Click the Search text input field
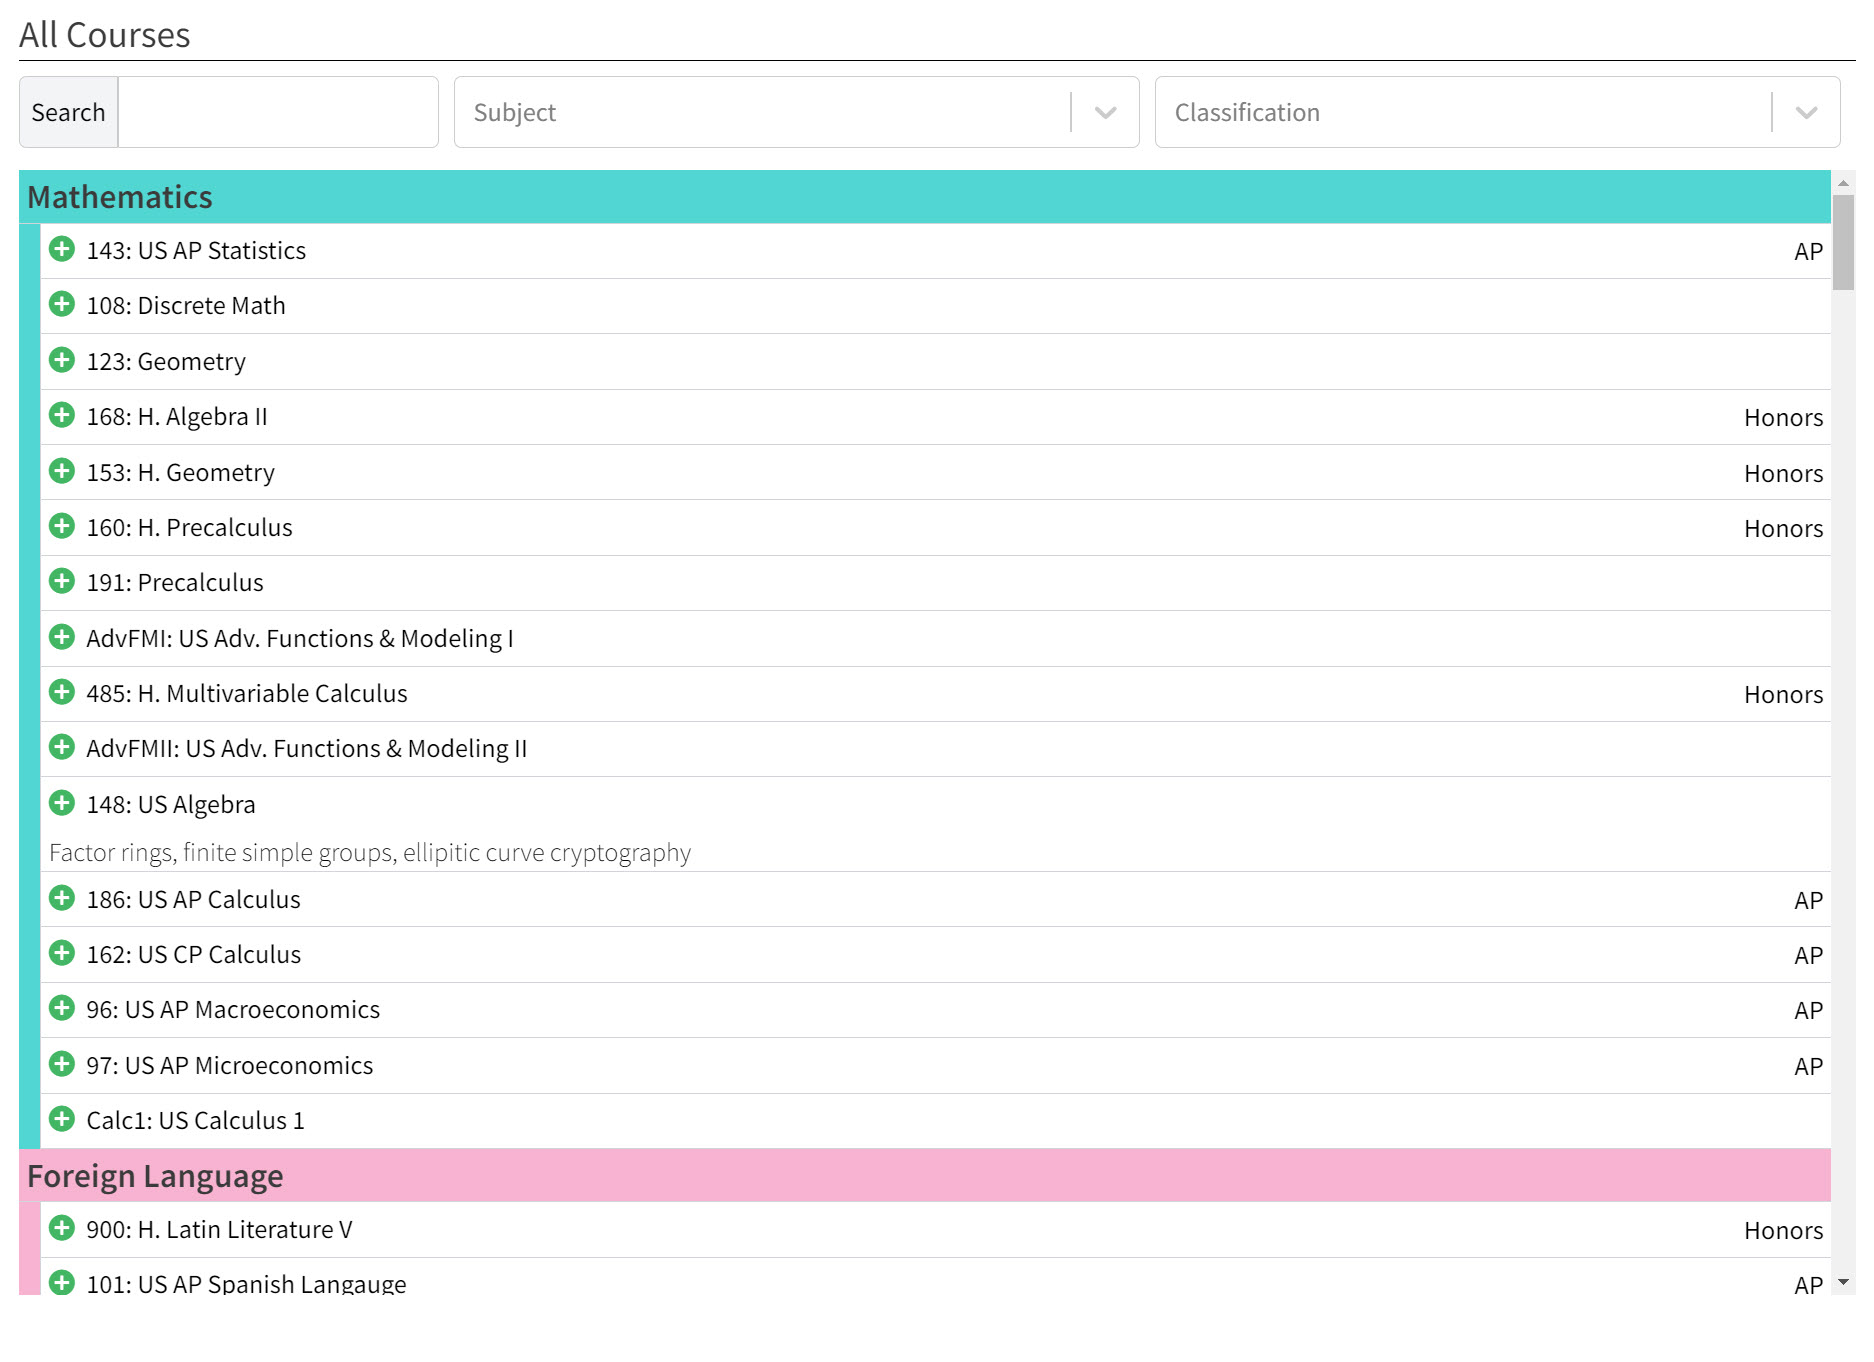Viewport: 1874px width, 1362px height. (278, 113)
